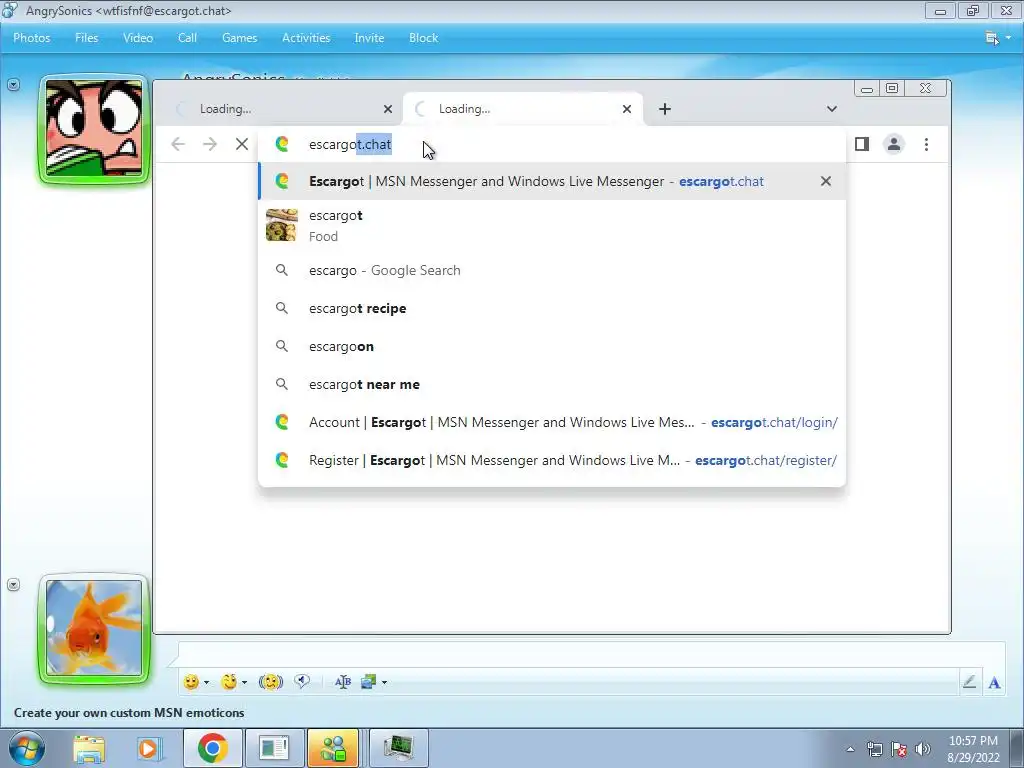This screenshot has height=768, width=1024.
Task: Open Chrome's side panel
Action: pos(862,144)
